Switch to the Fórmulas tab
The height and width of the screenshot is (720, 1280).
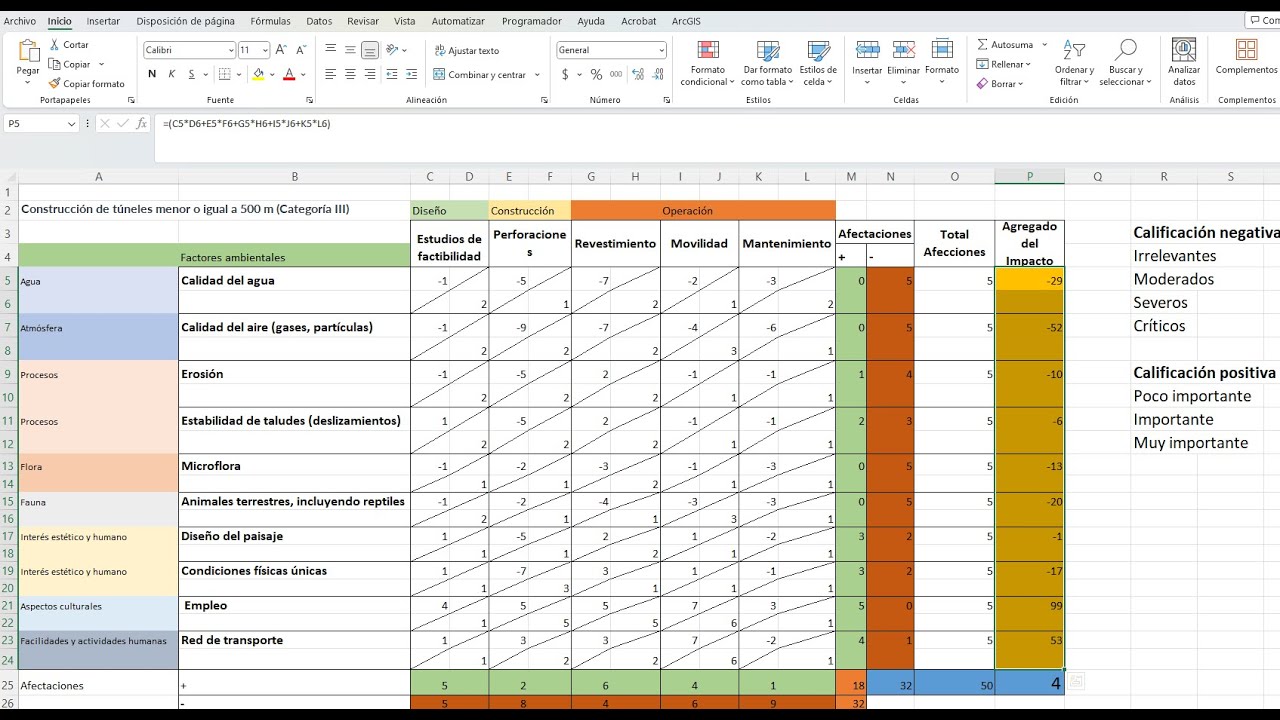point(271,21)
